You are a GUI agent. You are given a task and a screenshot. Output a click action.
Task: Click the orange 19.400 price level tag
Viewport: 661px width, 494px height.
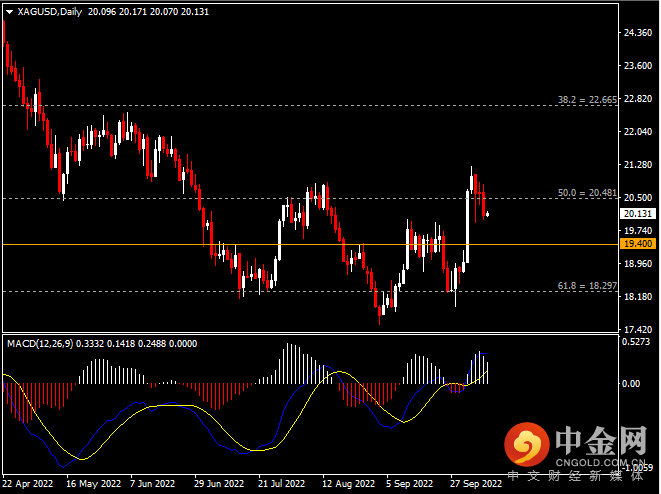tap(638, 244)
